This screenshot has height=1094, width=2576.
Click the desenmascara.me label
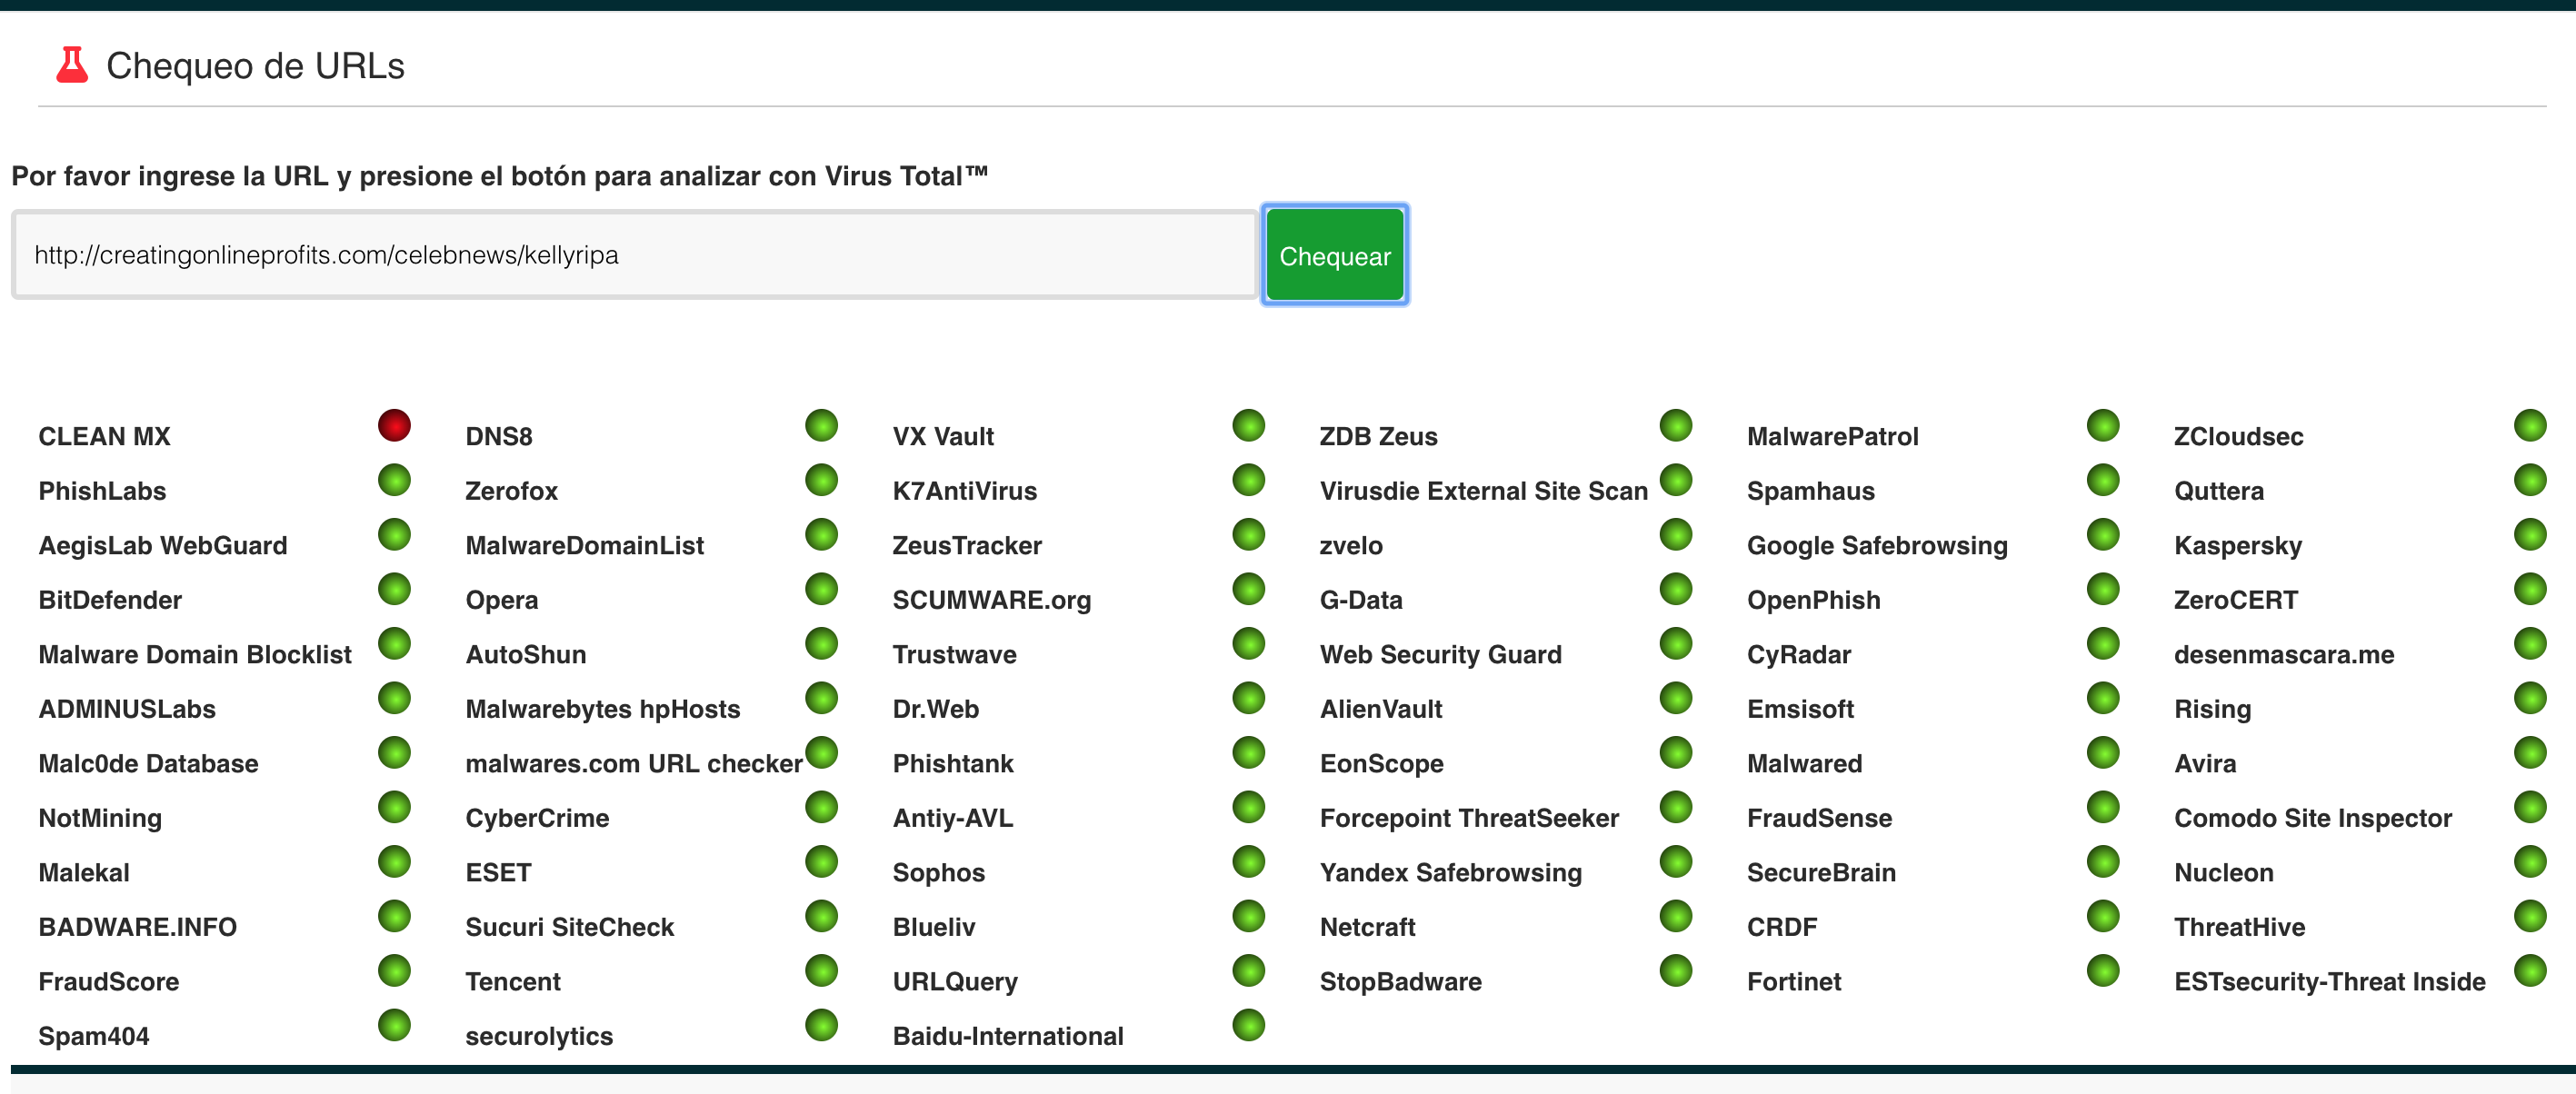(x=2283, y=654)
